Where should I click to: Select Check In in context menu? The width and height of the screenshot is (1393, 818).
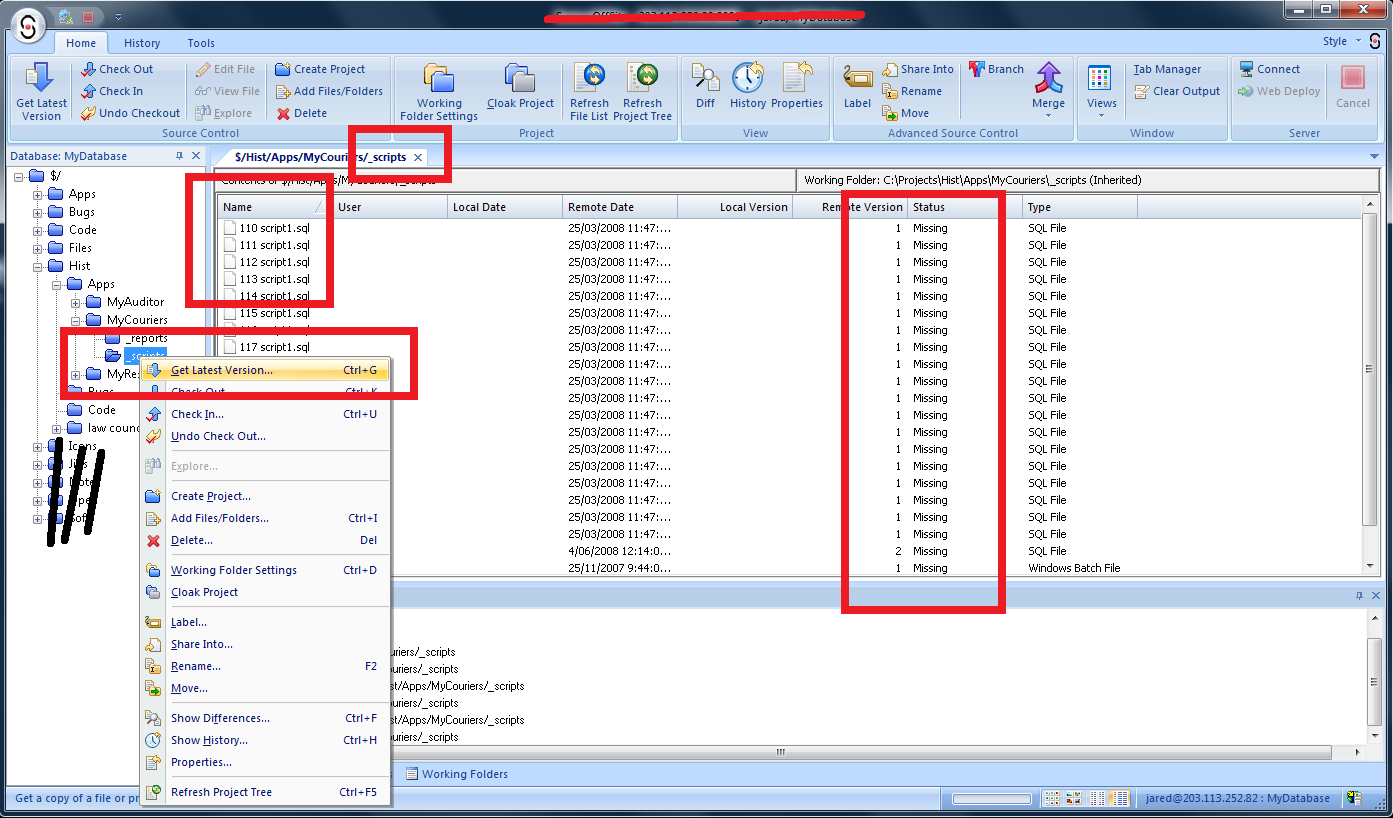tap(265, 414)
